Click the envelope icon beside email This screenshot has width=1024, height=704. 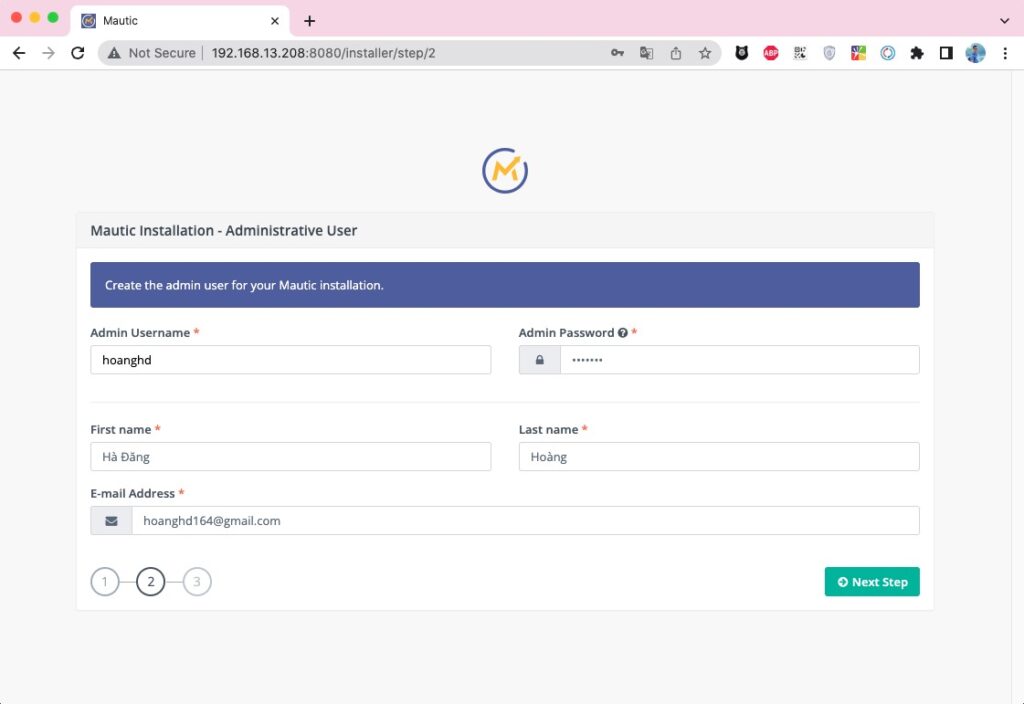click(111, 520)
